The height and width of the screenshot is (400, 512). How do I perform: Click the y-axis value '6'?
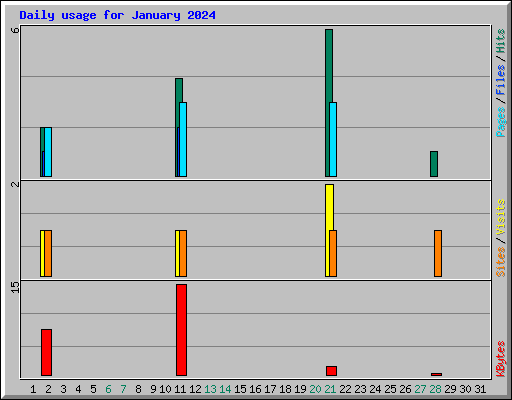(15, 30)
